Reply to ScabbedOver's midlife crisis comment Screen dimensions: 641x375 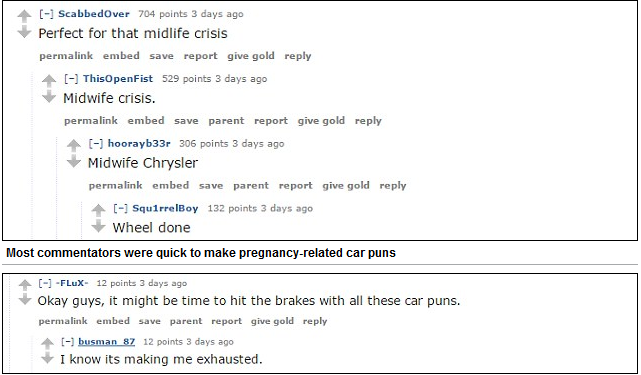298,56
